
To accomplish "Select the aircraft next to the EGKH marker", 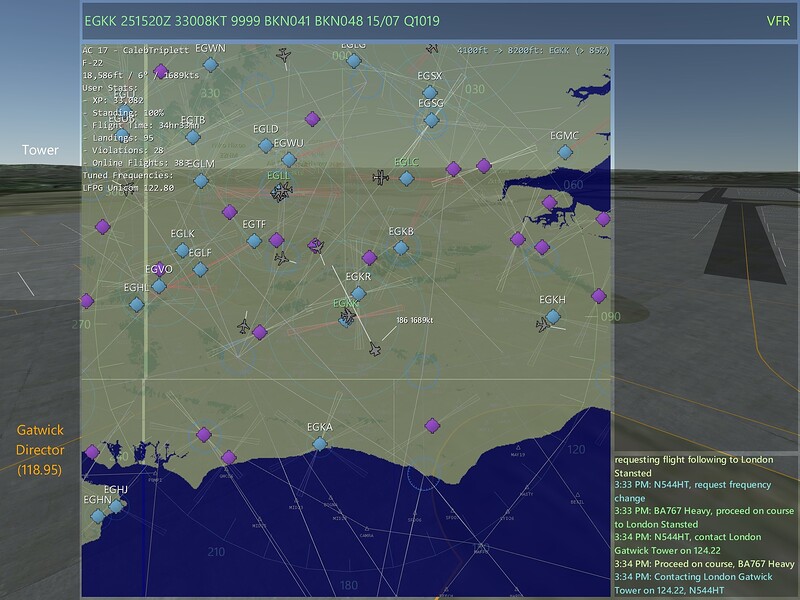I will tap(542, 324).
